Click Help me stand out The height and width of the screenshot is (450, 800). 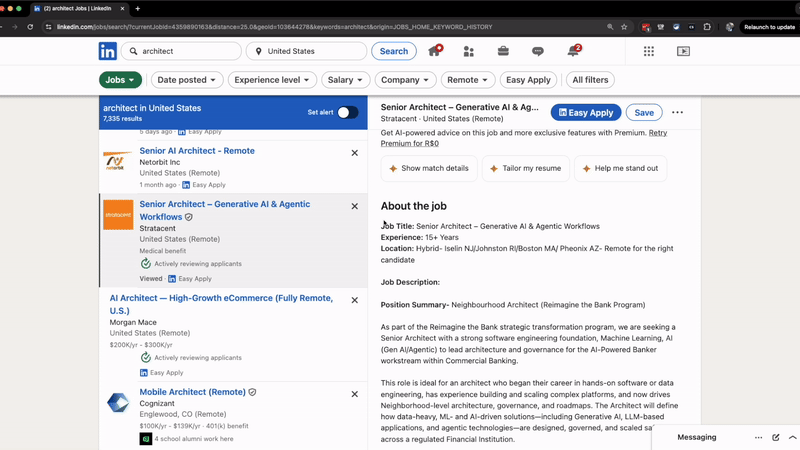pos(620,168)
